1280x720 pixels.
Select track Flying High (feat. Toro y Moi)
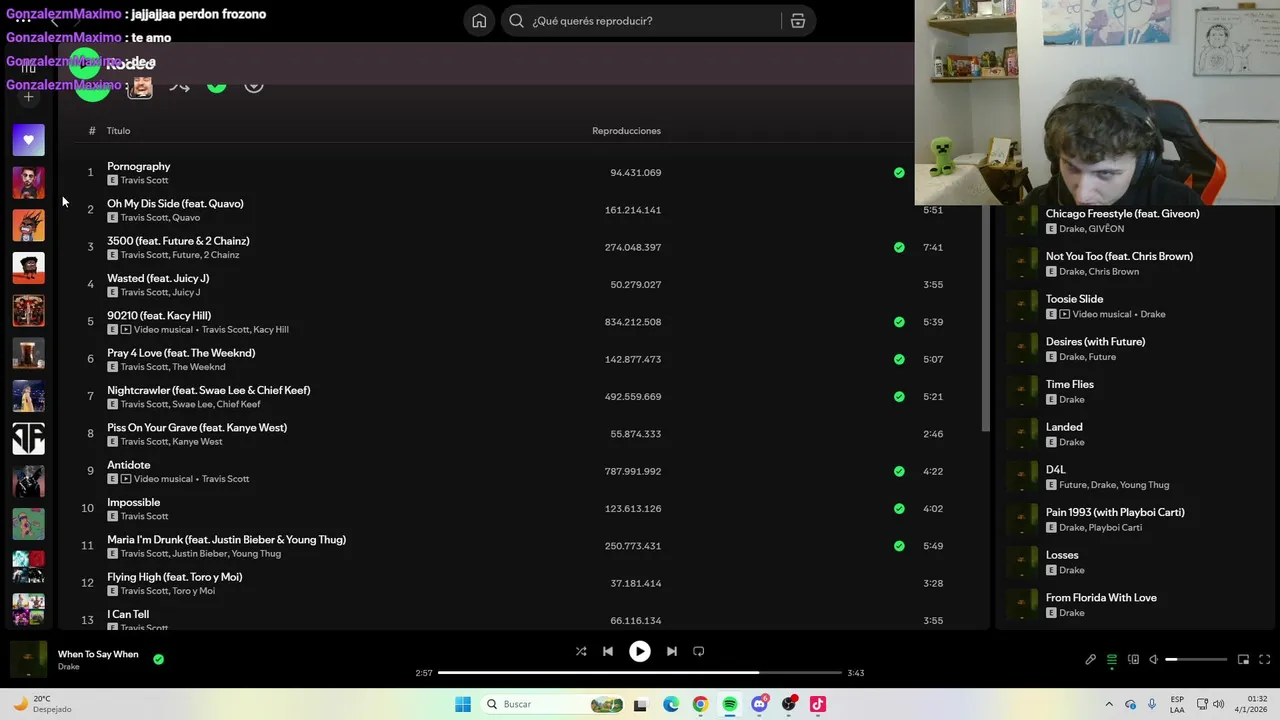coord(175,577)
